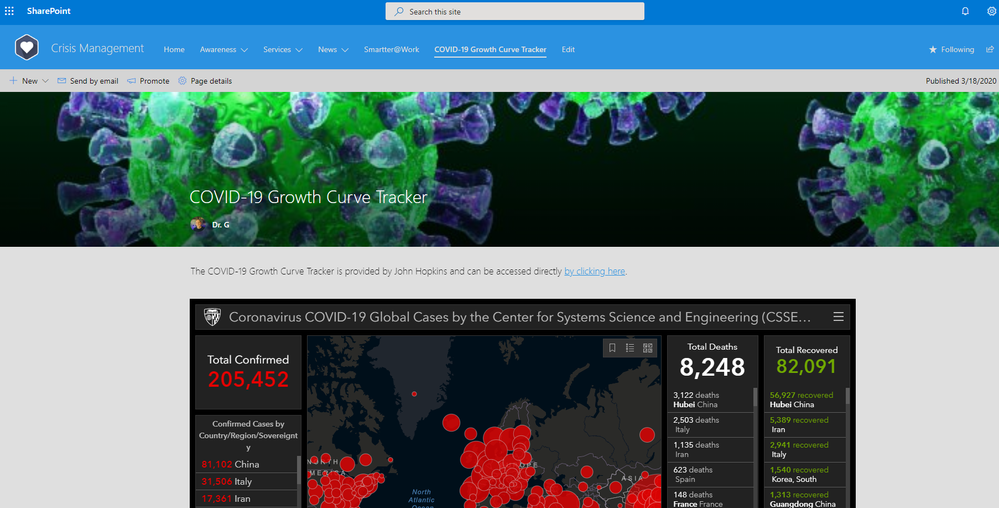999x508 pixels.
Task: Click the share site icon
Action: [x=989, y=49]
